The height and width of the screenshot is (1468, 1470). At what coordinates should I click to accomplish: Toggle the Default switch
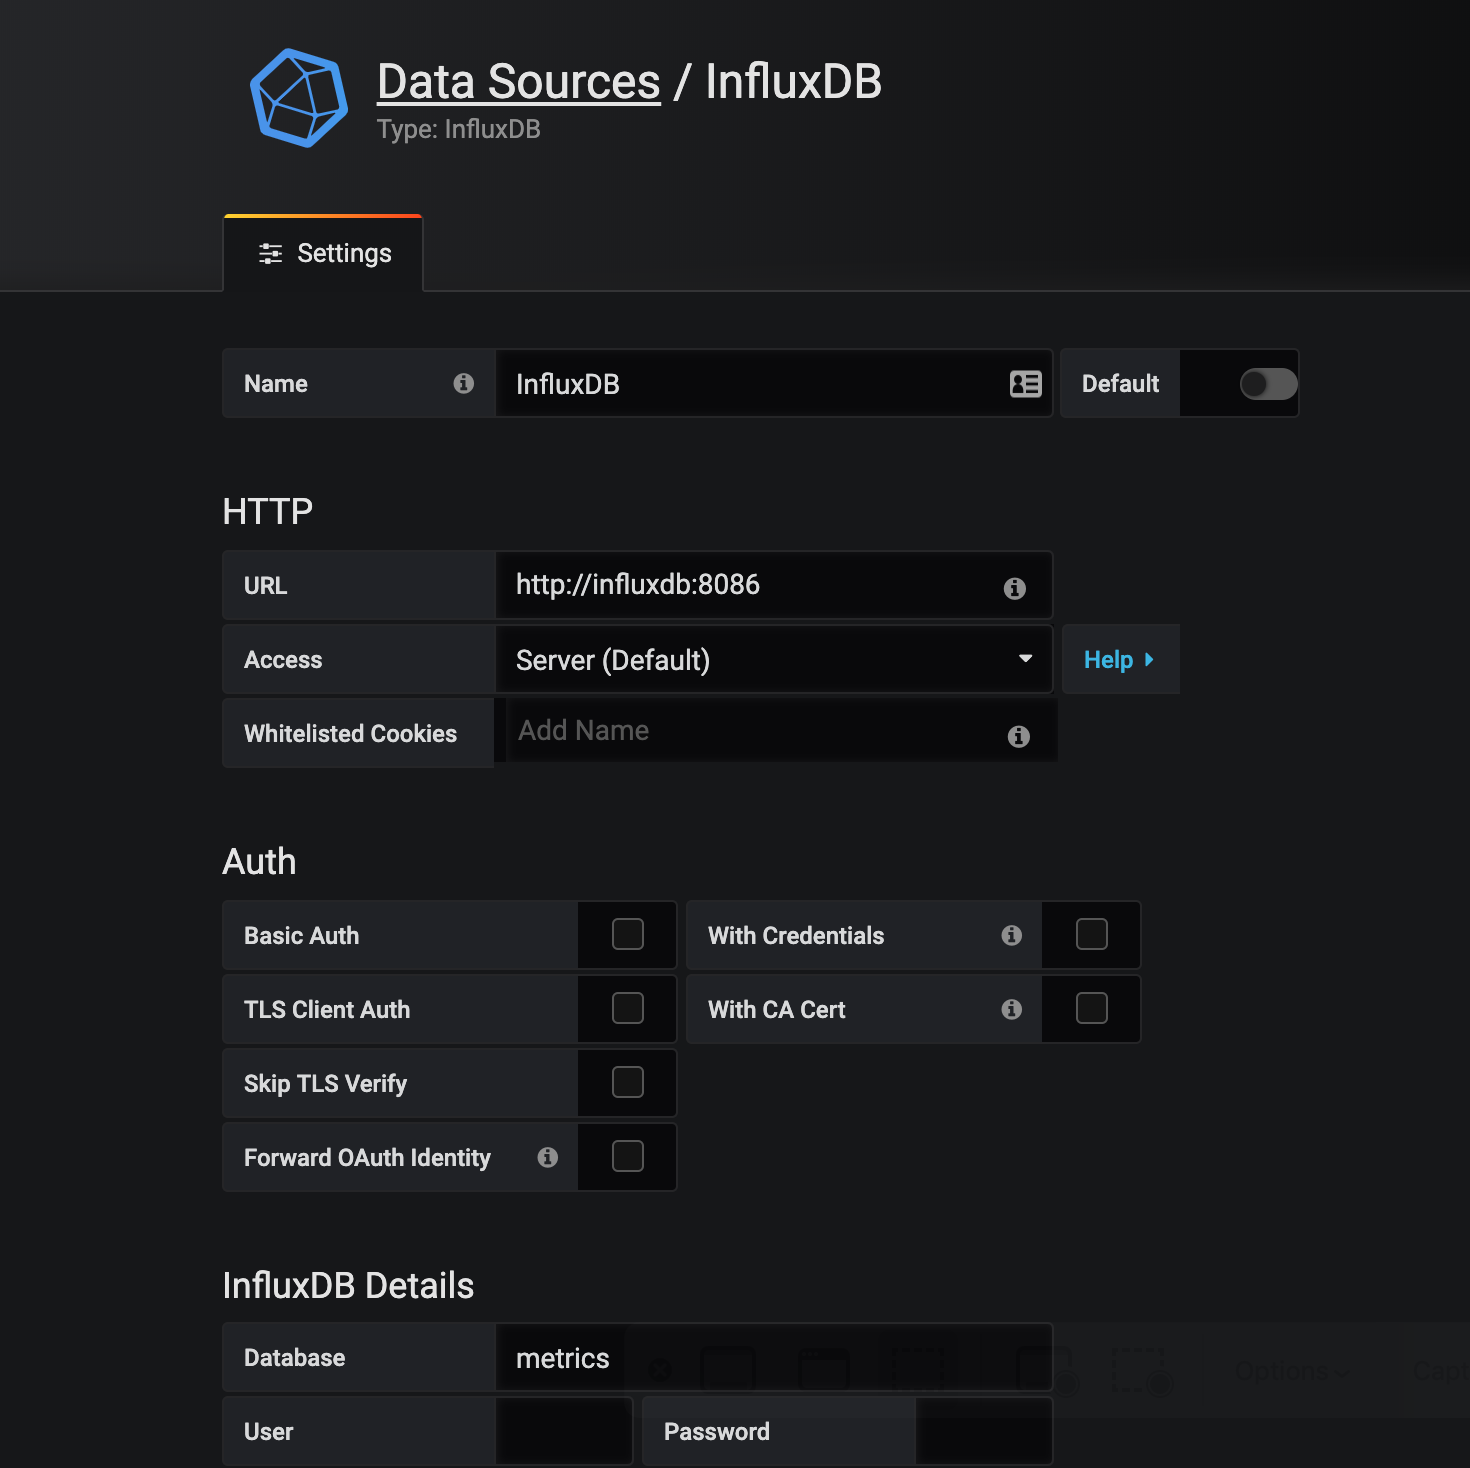tap(1268, 384)
